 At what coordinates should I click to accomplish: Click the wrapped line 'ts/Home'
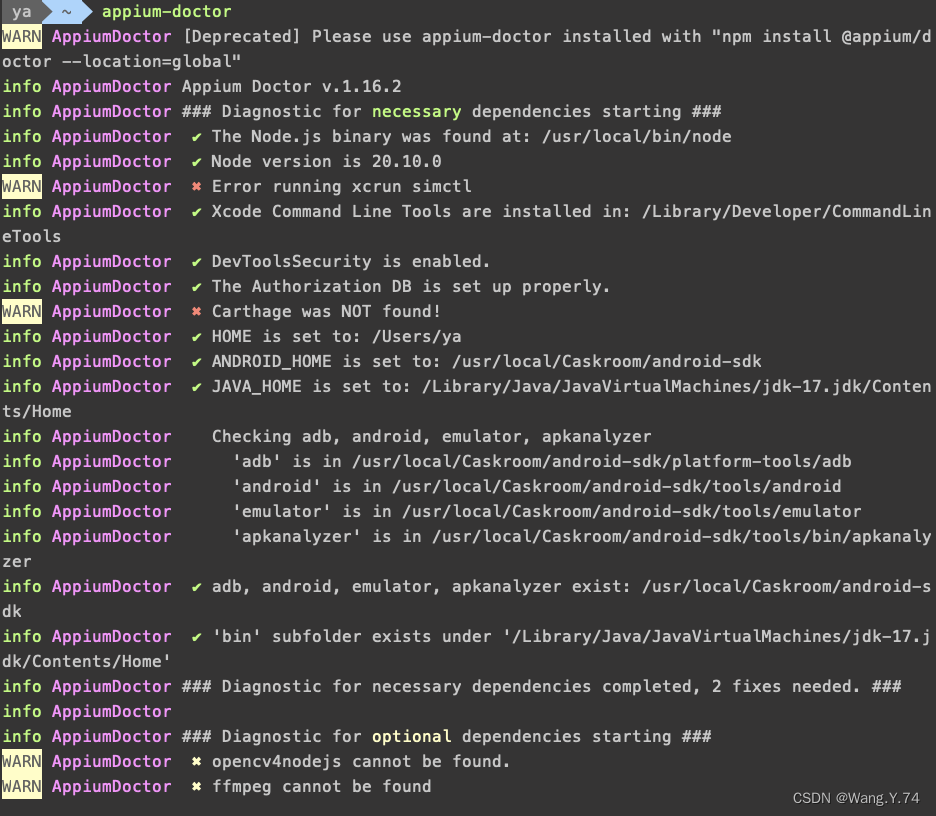36,411
